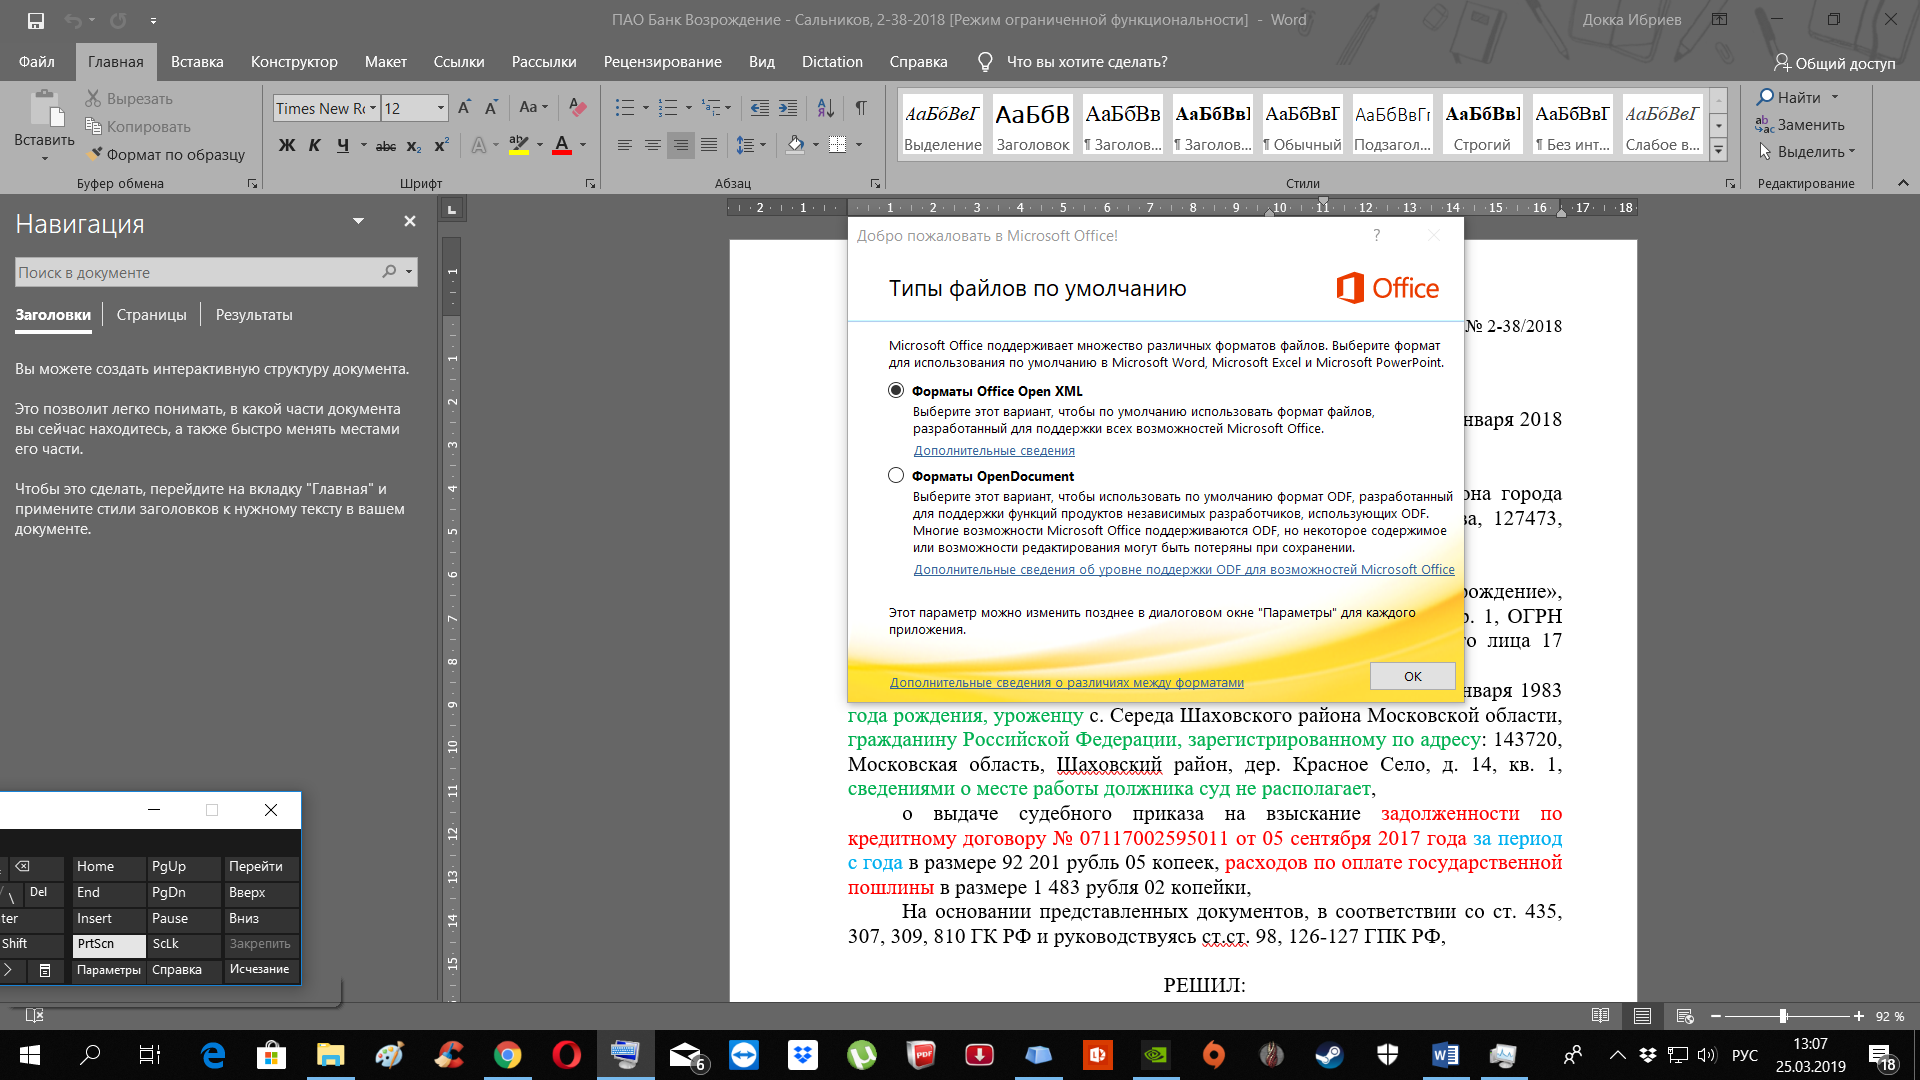Screen dimensions: 1920x1080
Task: Apply superscript formatting
Action: pos(441,146)
